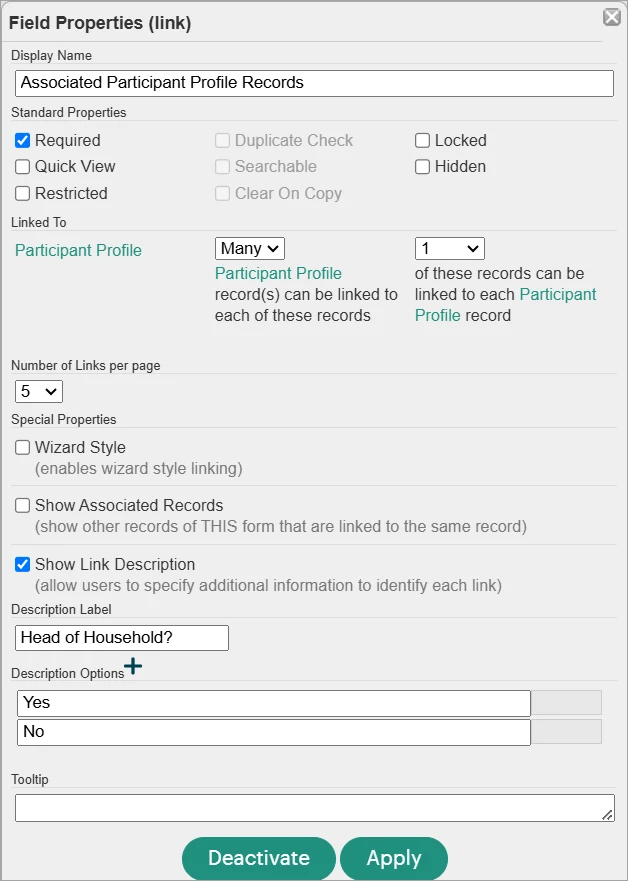Click the 'enables wizard style linking' hint text

[139, 469]
